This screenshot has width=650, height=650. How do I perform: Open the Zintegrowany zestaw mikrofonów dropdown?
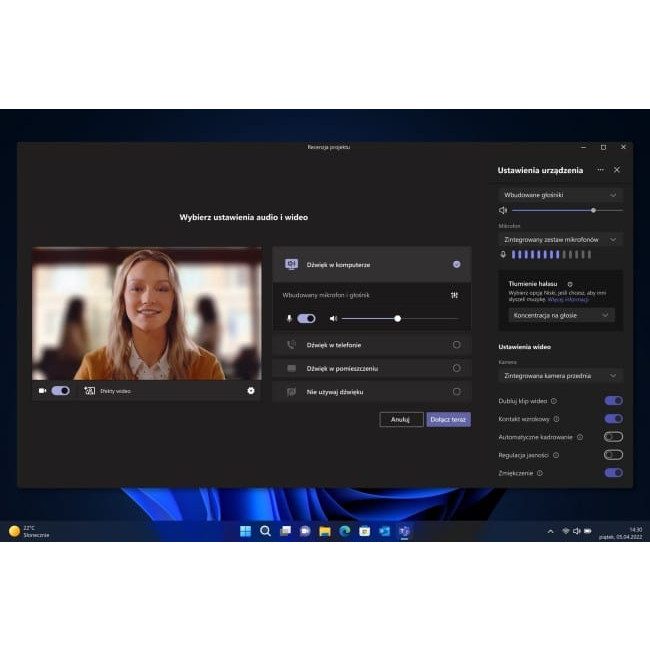[560, 240]
